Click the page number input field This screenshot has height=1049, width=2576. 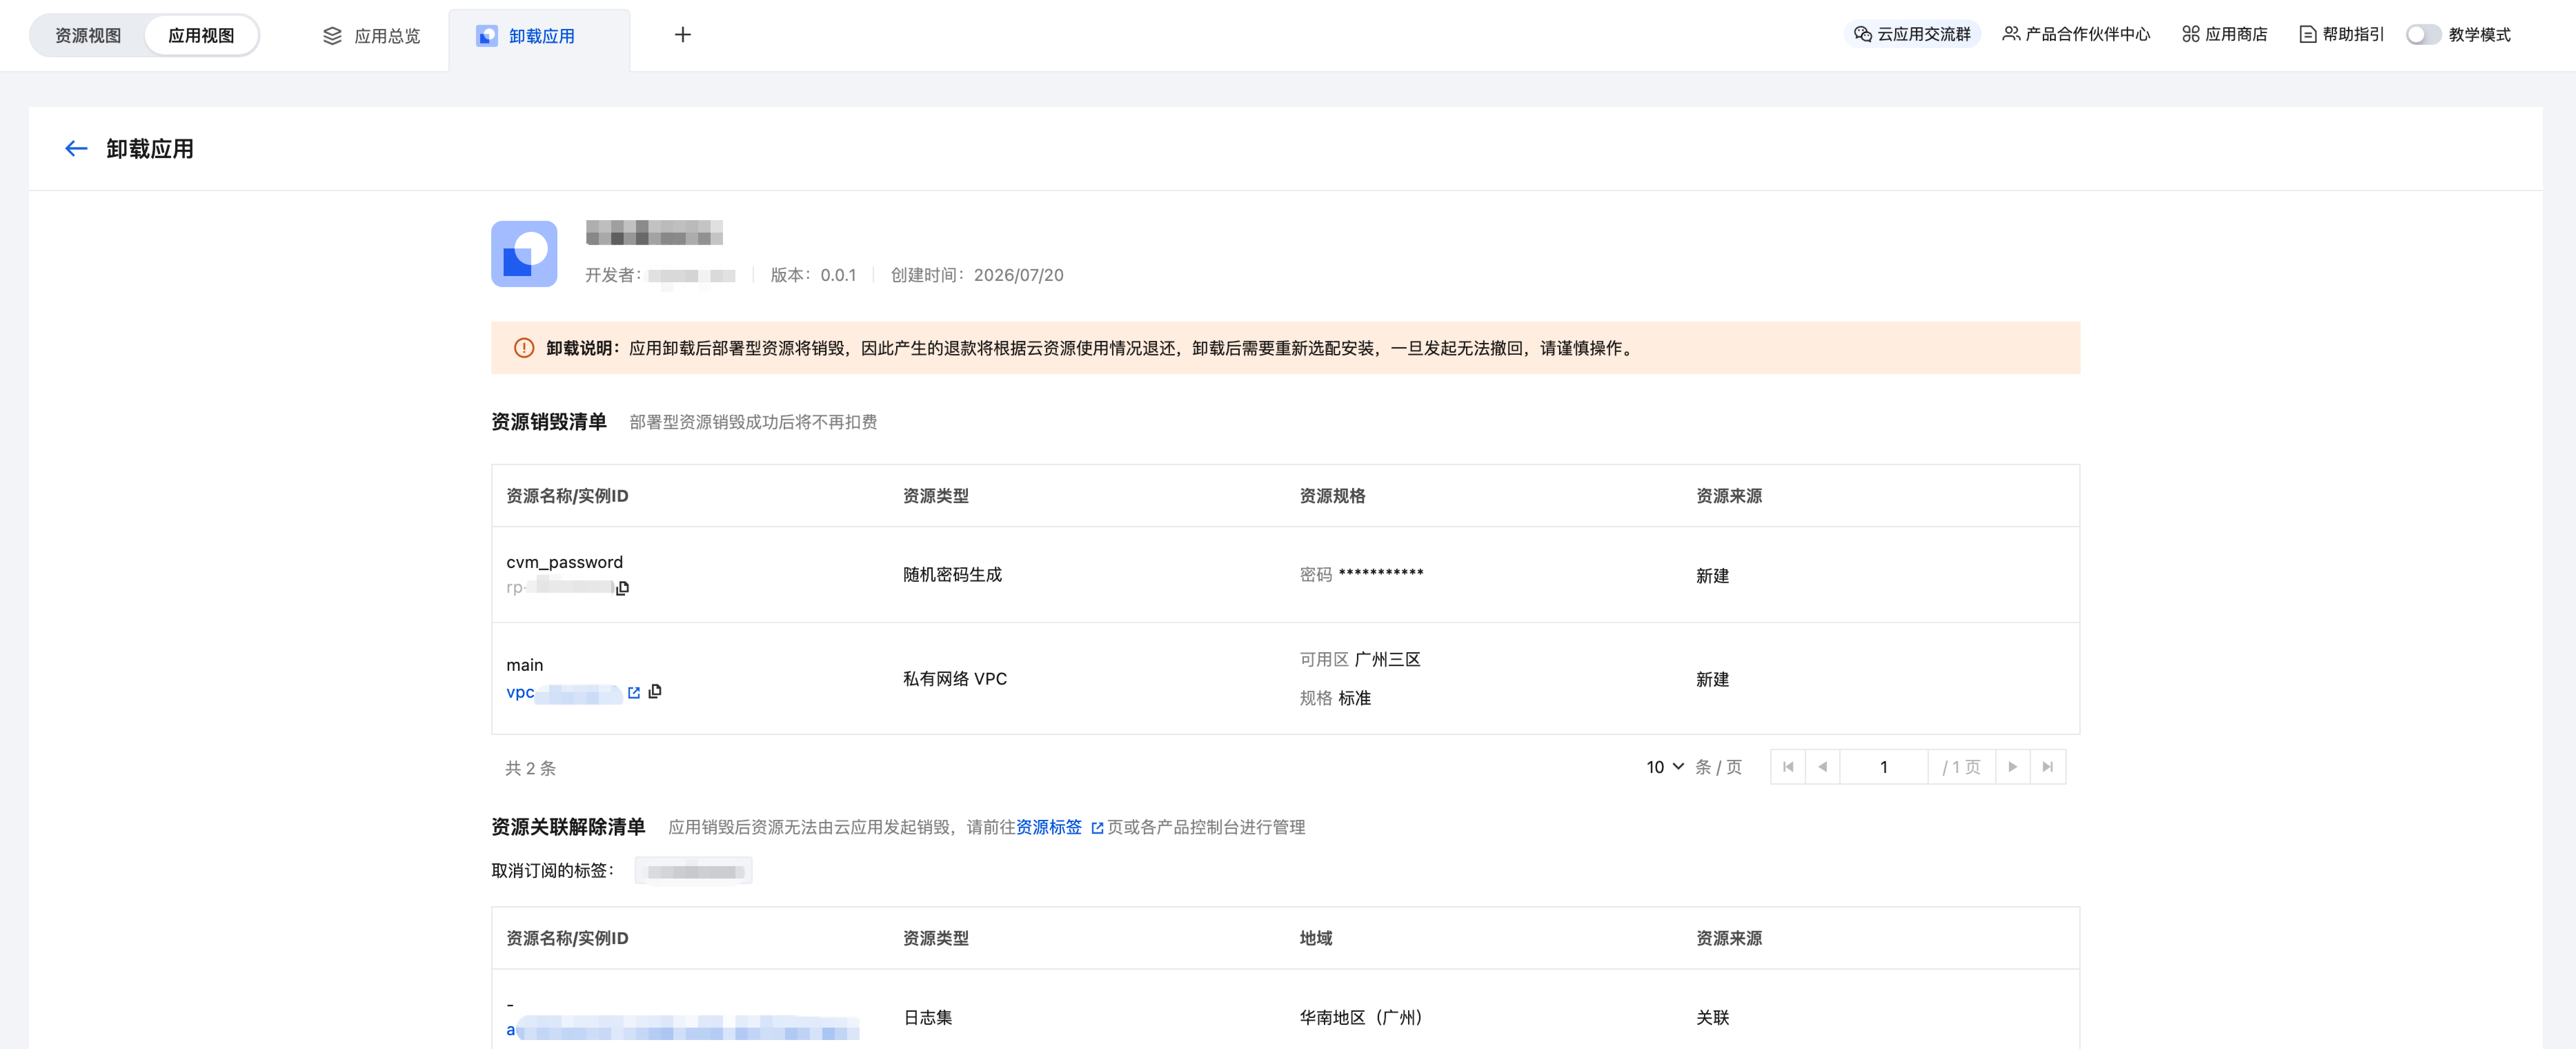(x=1884, y=767)
